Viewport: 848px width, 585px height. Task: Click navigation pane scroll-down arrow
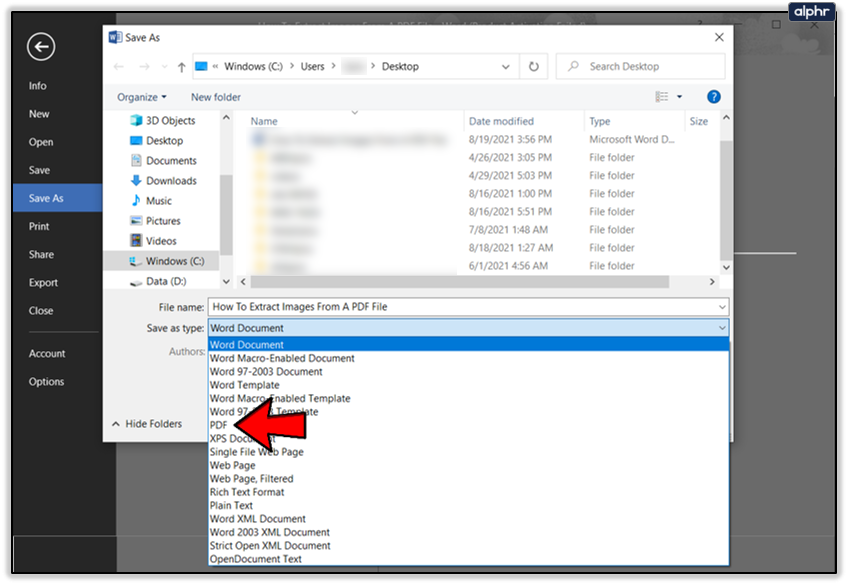[x=226, y=282]
